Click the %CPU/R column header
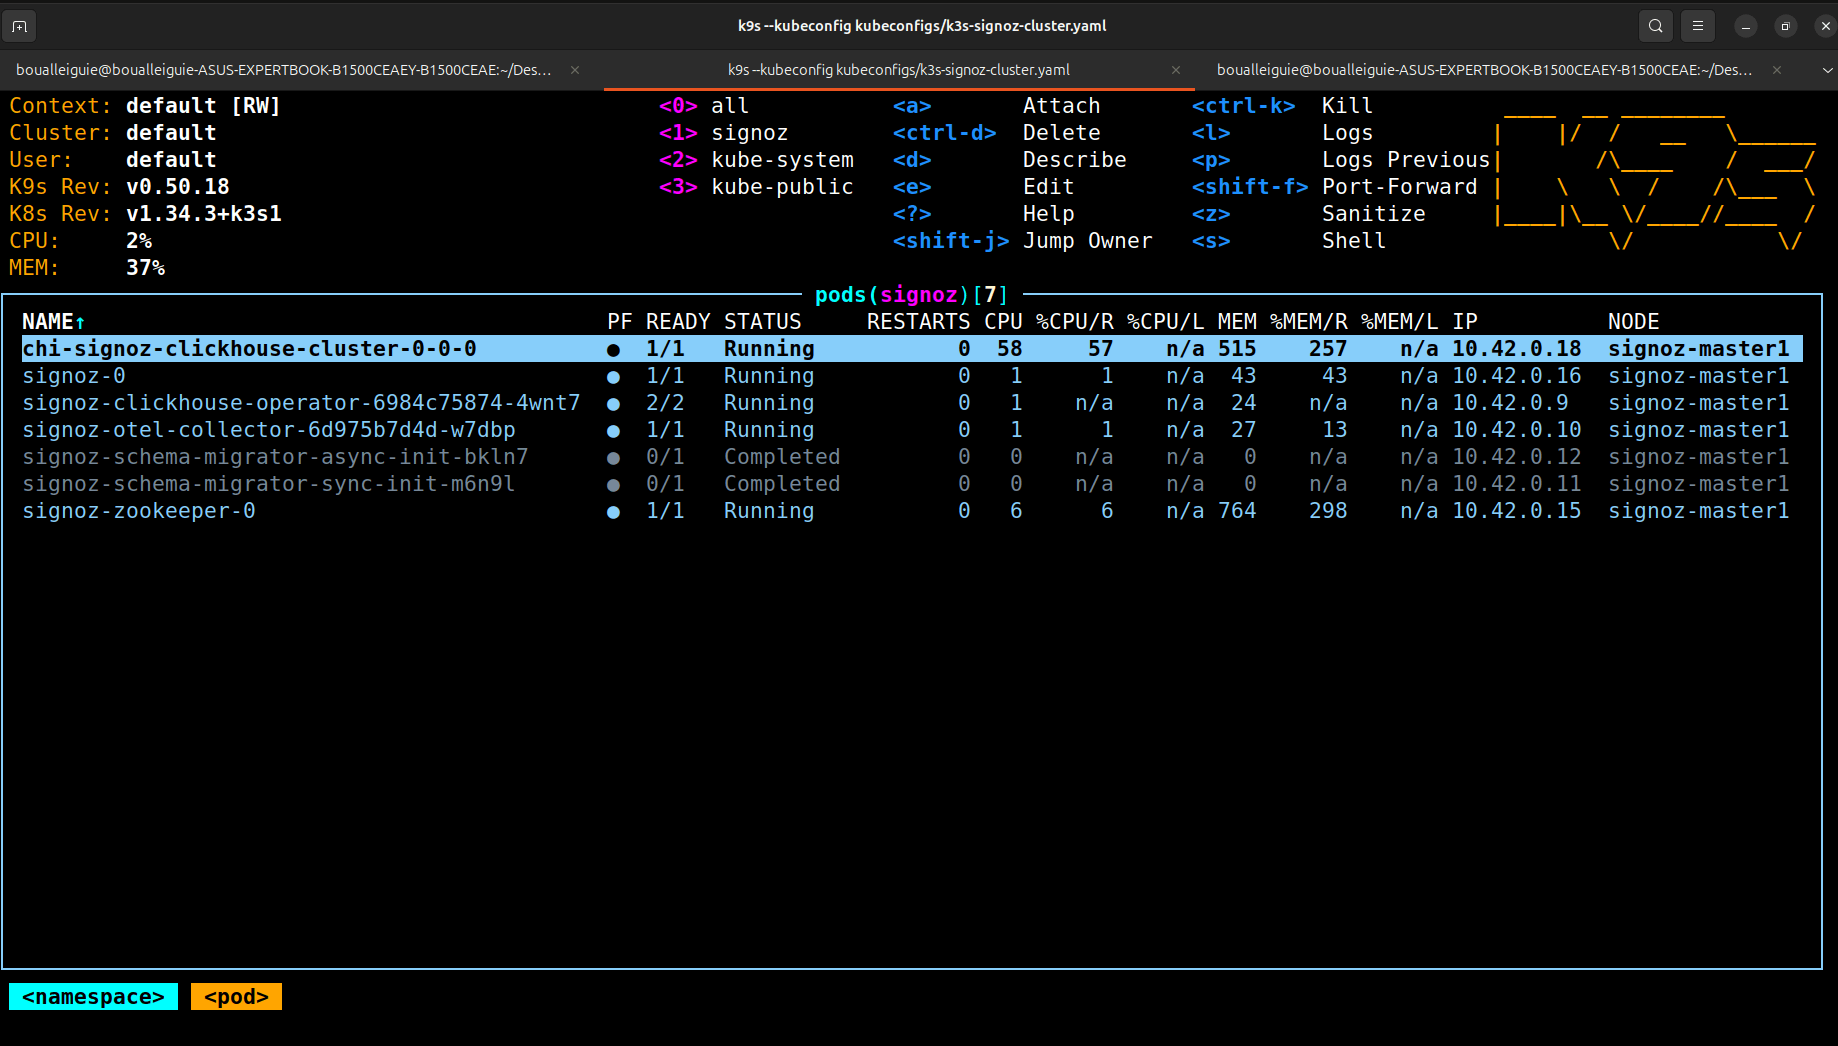Image resolution: width=1838 pixels, height=1046 pixels. click(1075, 321)
